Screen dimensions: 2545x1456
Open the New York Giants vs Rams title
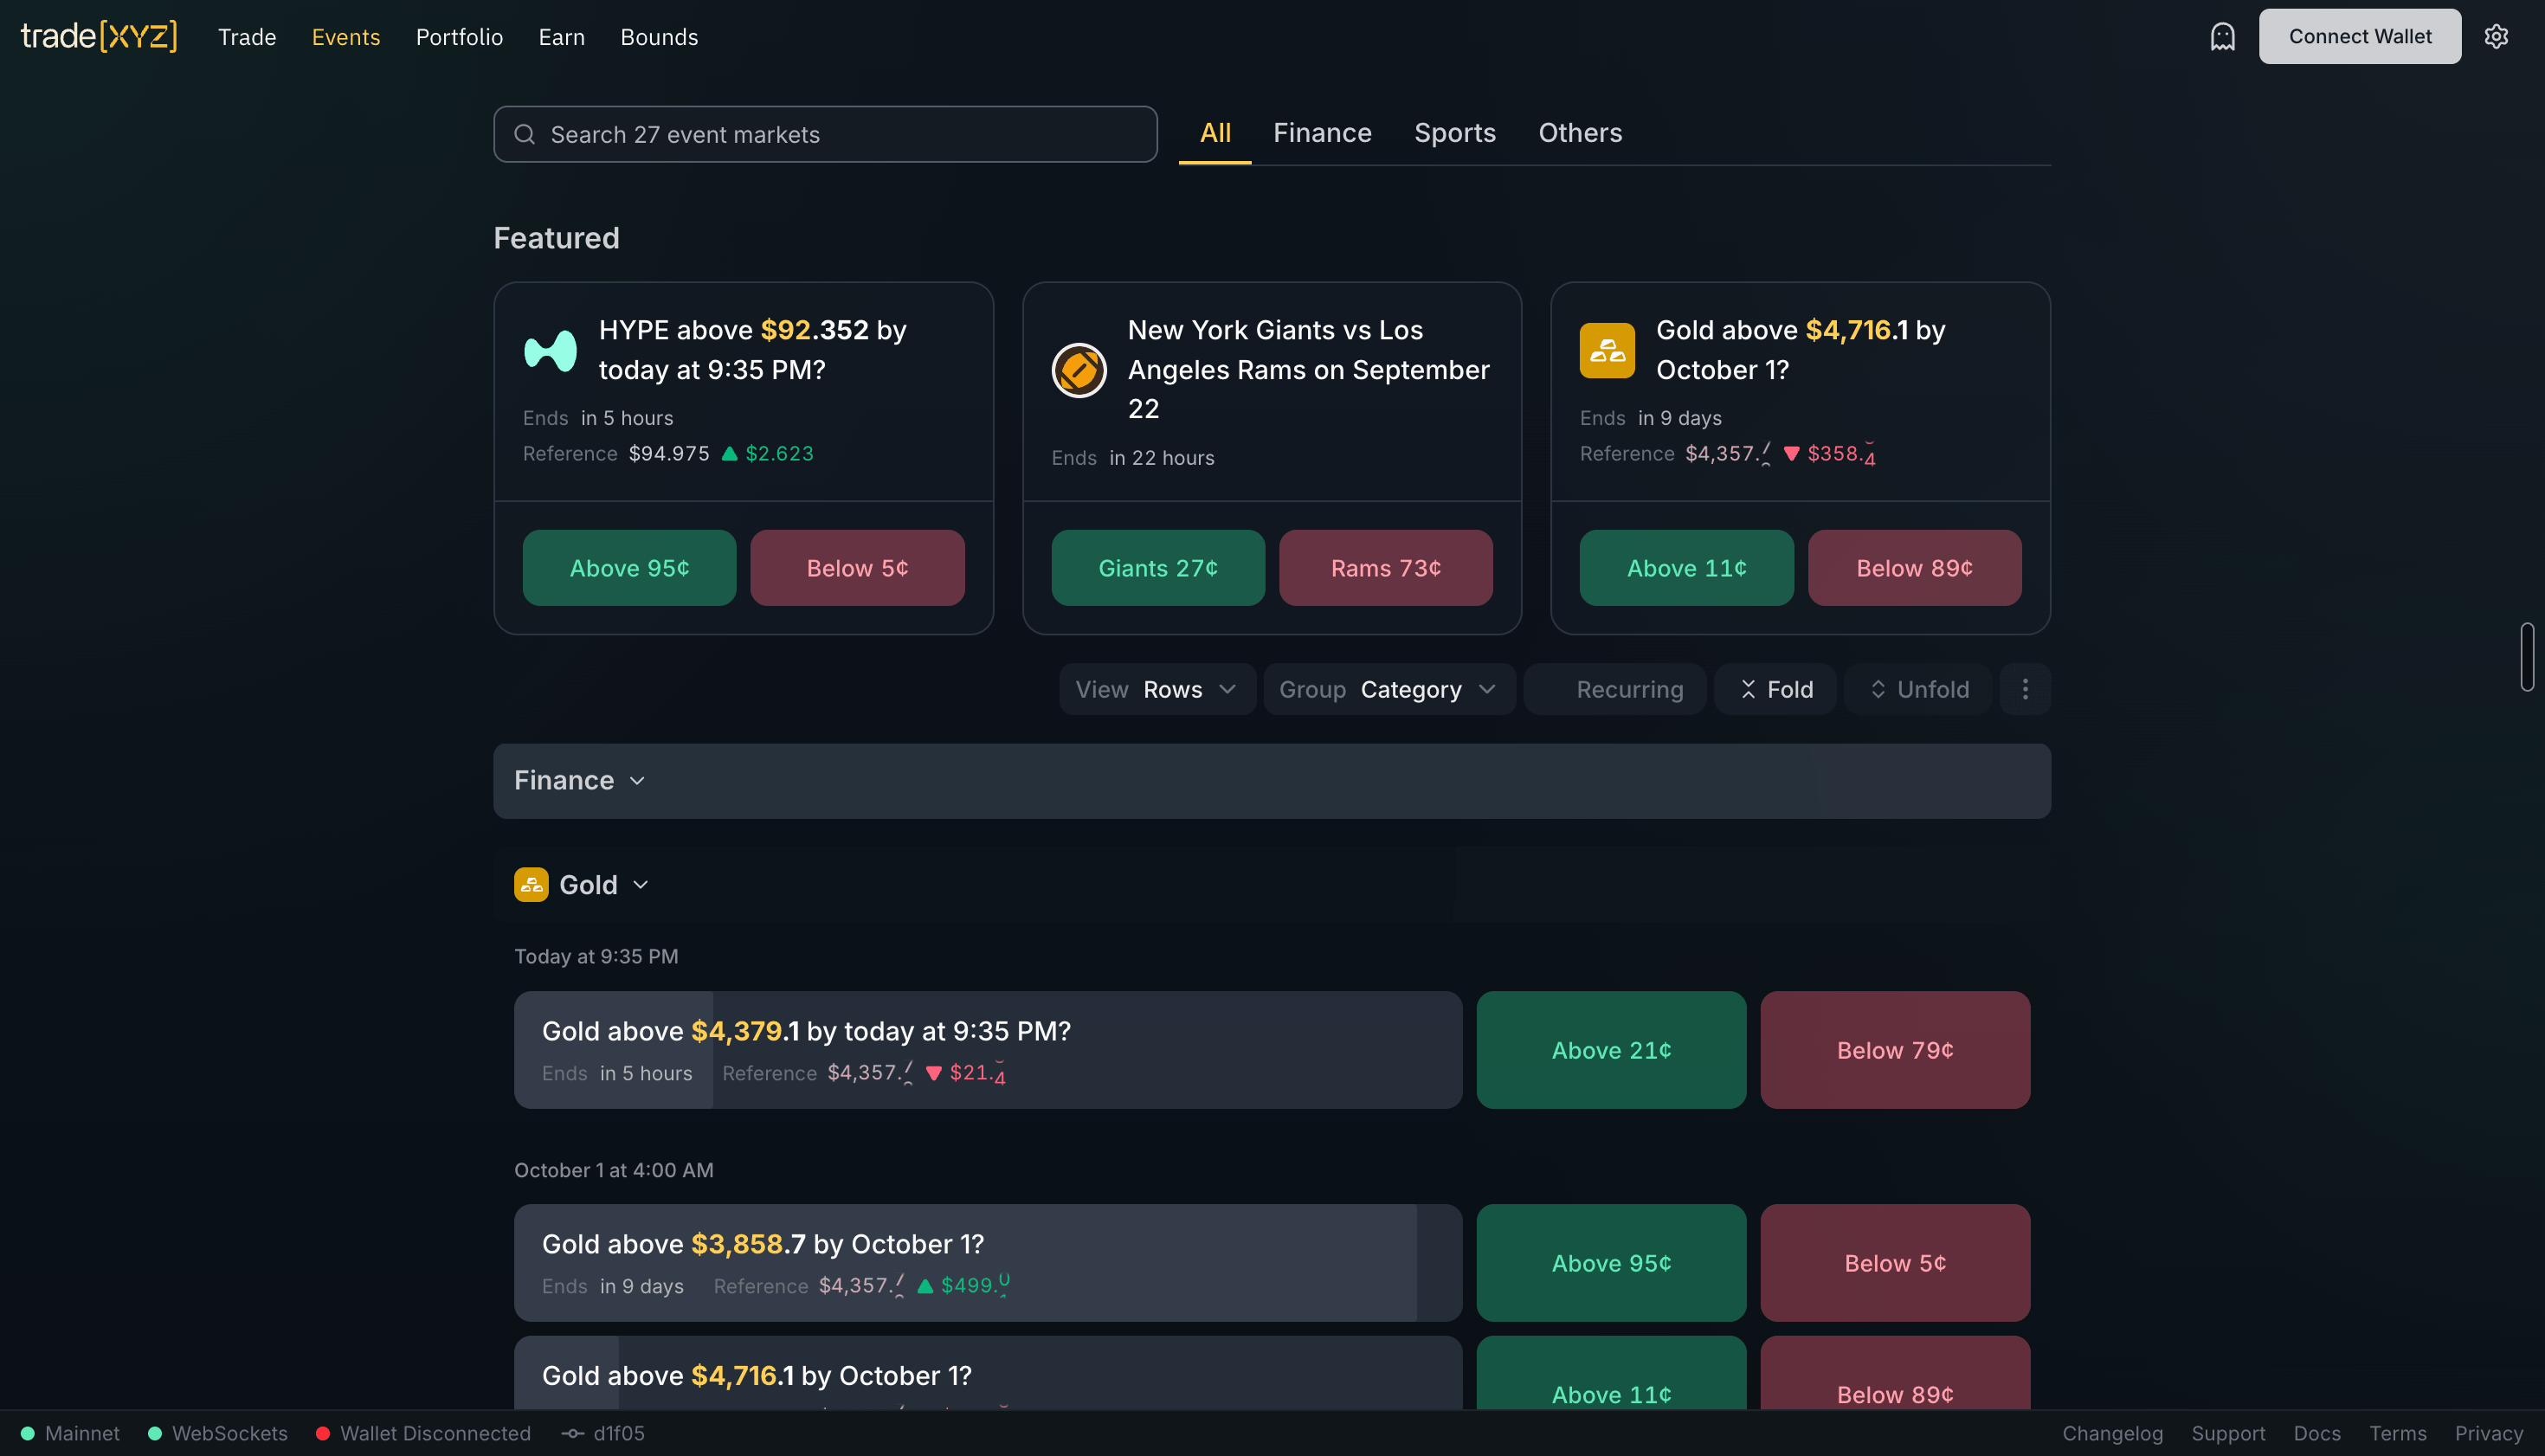(1309, 369)
